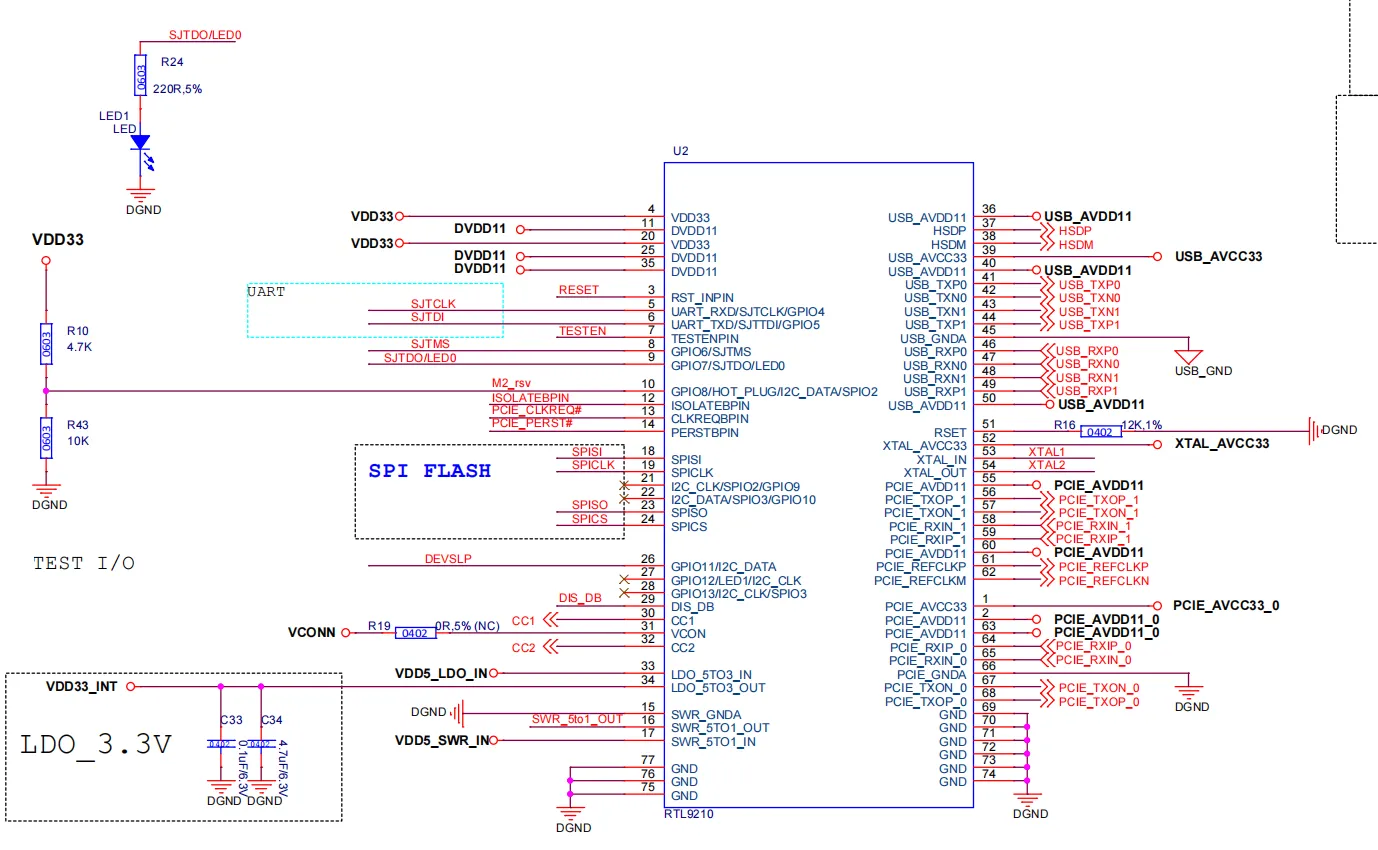Select the R10 4.7K resistor symbol
Screen dimensions: 1378x850
pyautogui.click(x=45, y=343)
